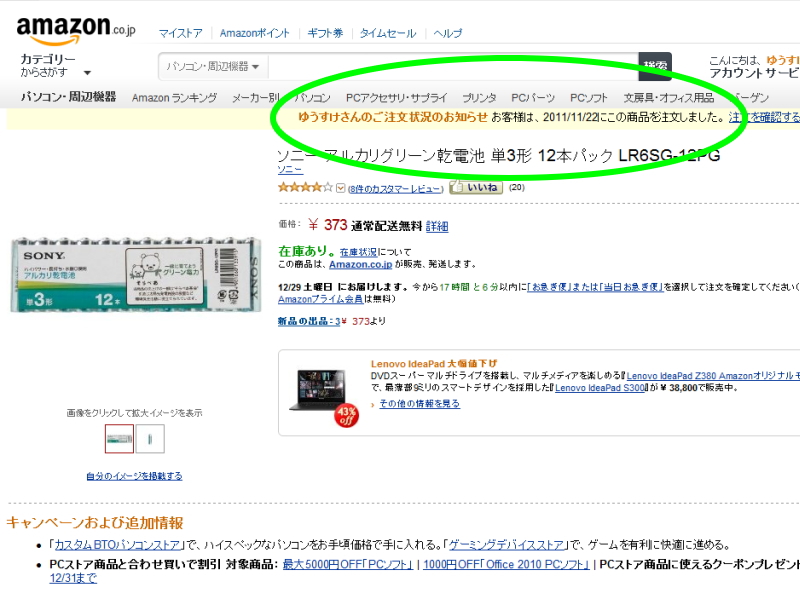800x600 pixels.
Task: Go to the プリンタ category tab
Action: click(x=479, y=98)
